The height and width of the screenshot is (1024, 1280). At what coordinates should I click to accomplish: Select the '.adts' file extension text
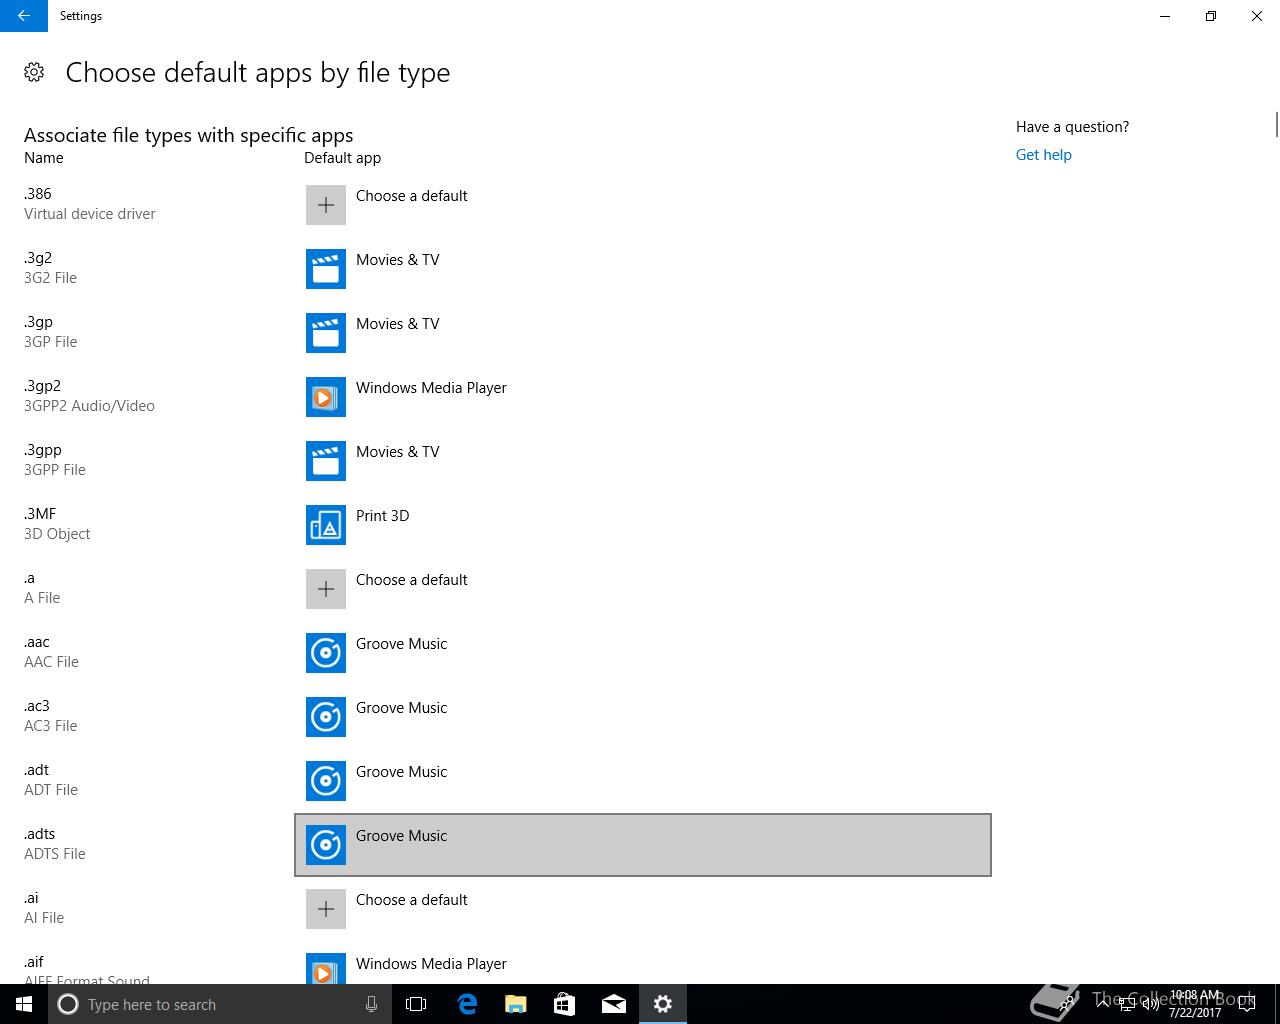[39, 834]
